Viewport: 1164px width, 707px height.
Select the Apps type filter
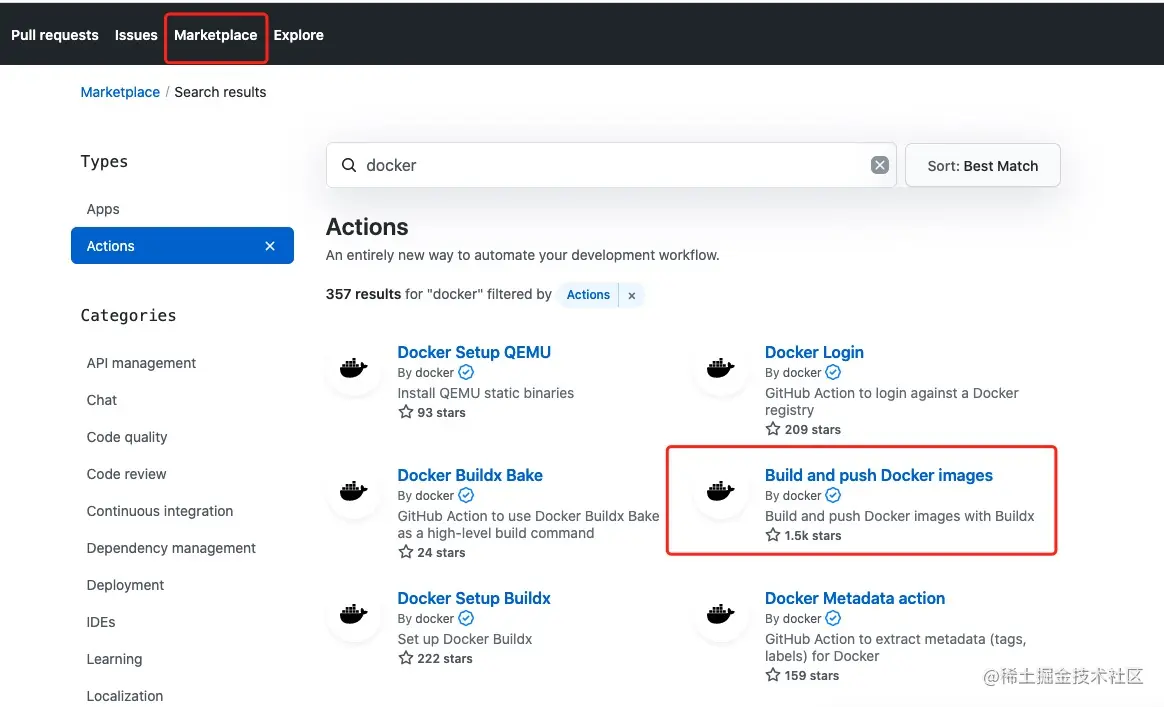[x=103, y=209]
